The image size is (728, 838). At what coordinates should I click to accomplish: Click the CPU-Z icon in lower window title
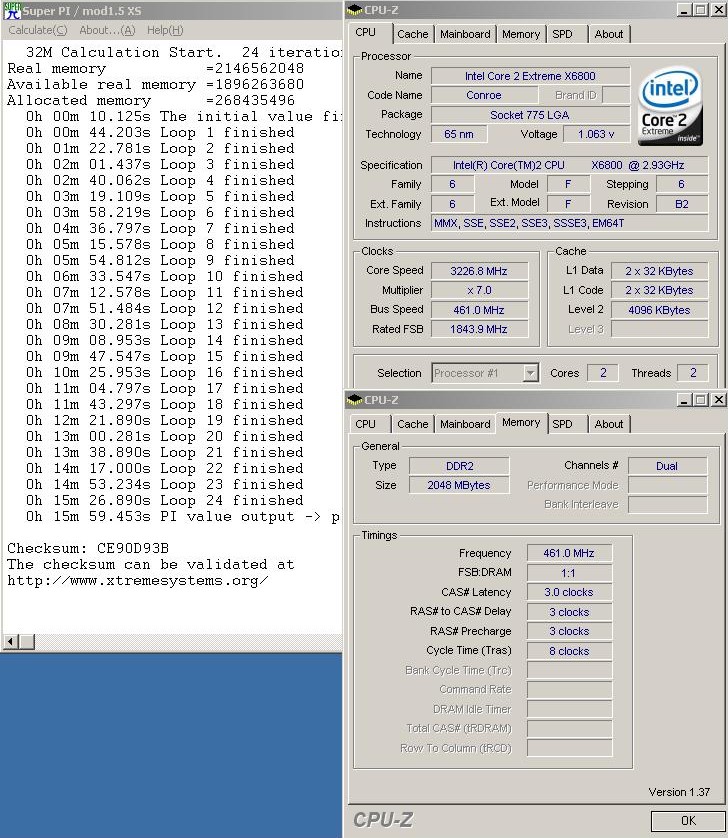(x=354, y=400)
